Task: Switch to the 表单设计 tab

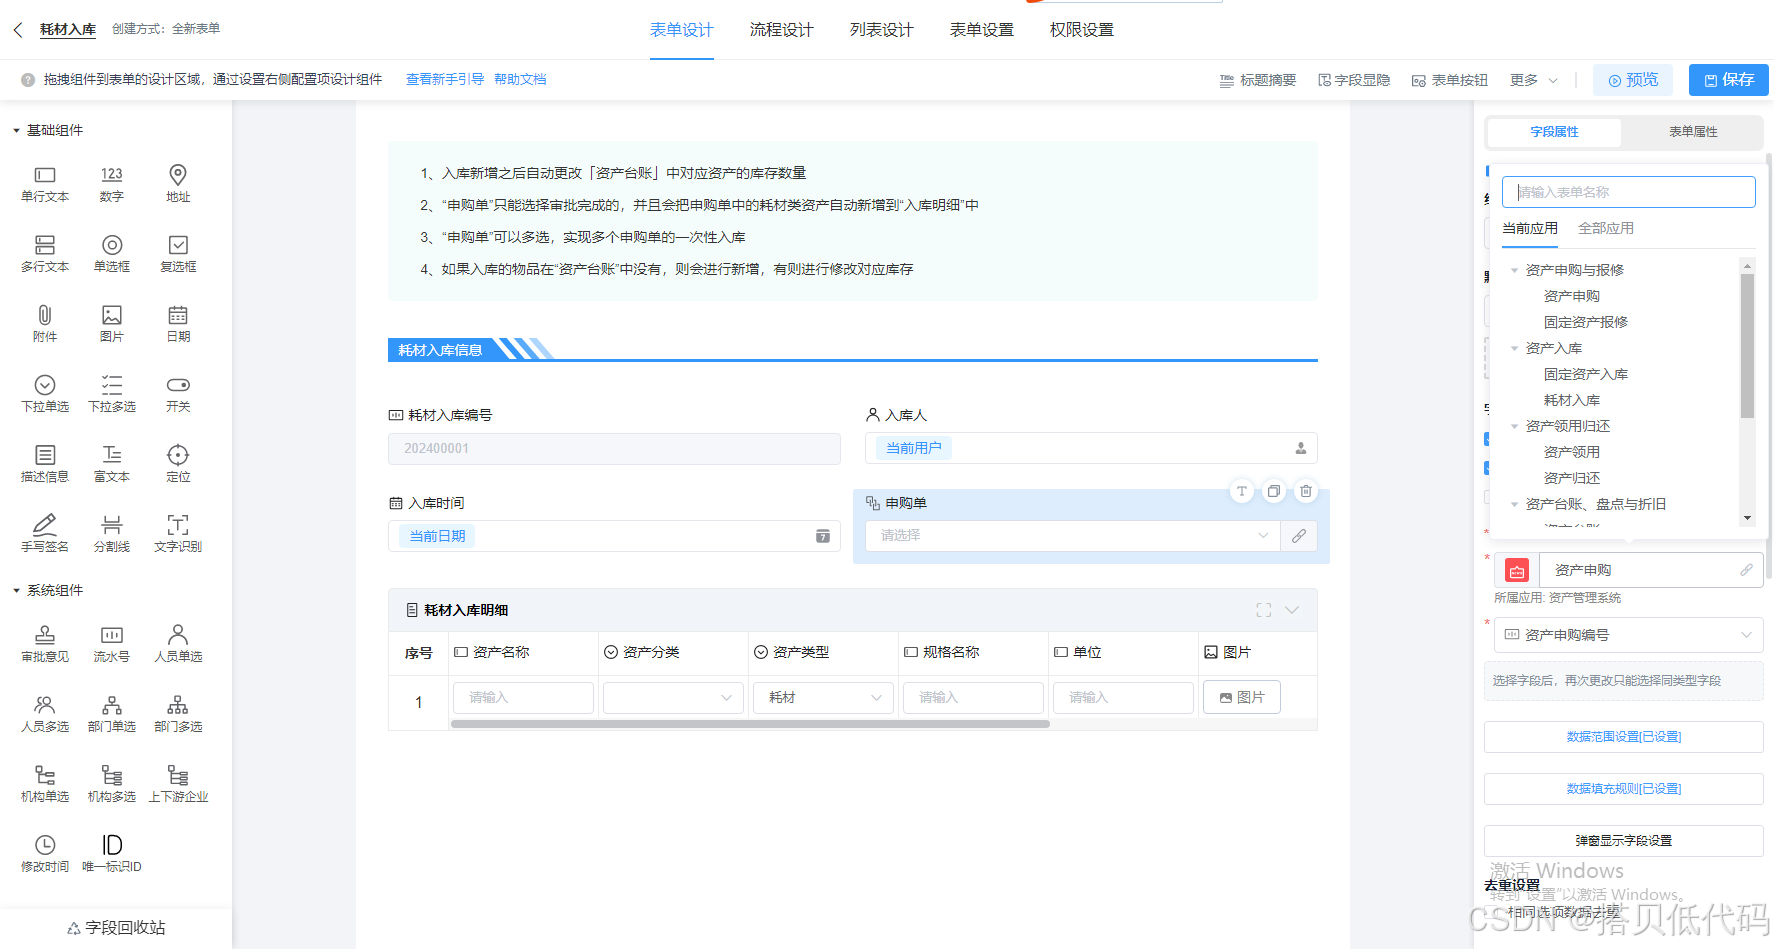Action: pyautogui.click(x=682, y=30)
